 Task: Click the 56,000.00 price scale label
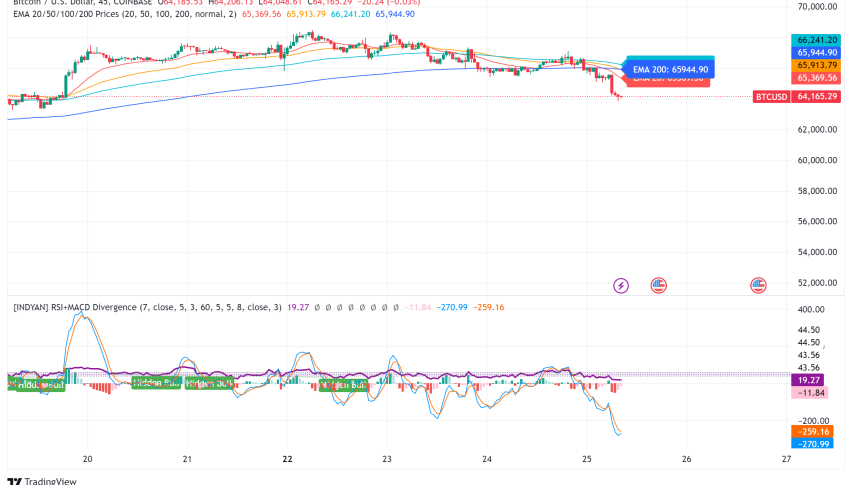(x=817, y=222)
